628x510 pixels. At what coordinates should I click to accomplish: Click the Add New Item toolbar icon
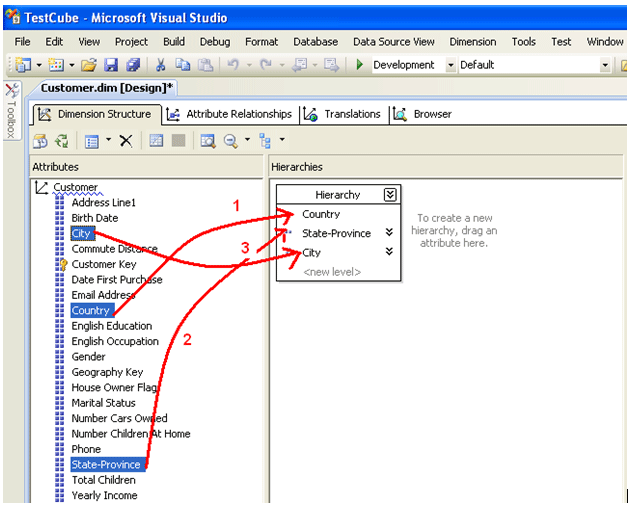tap(56, 65)
